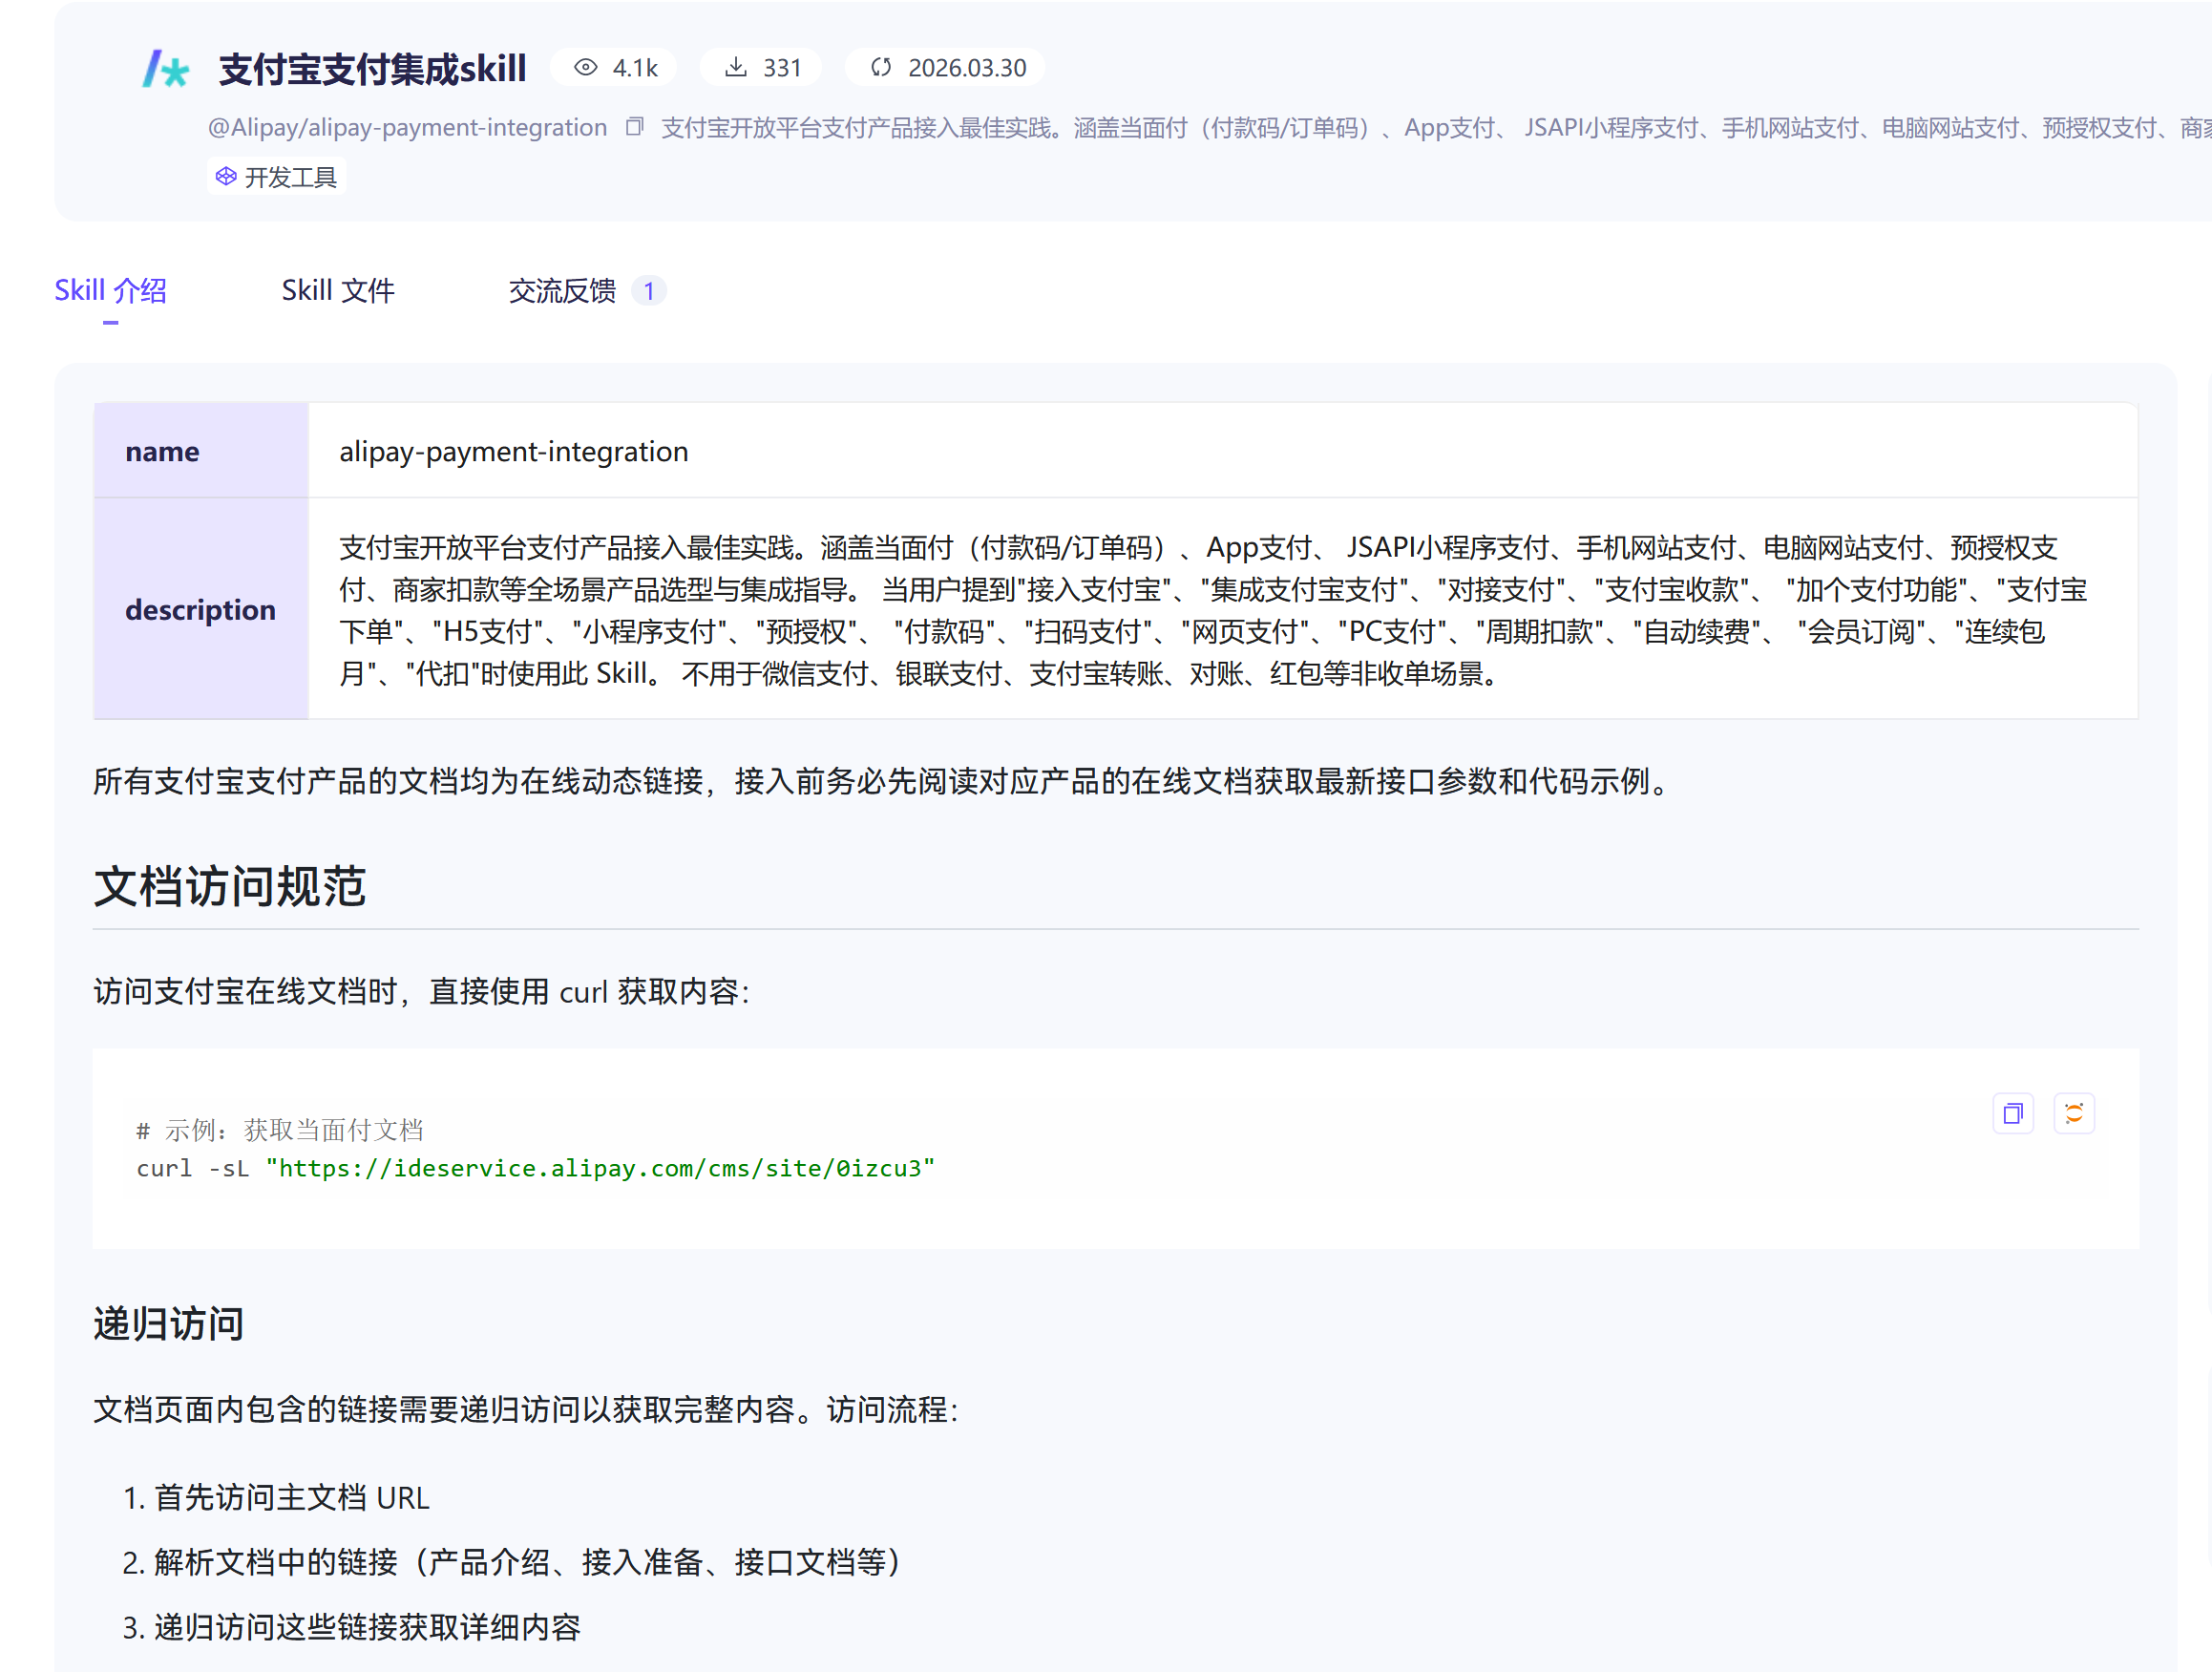This screenshot has height=1672, width=2212.
Task: Click the 支付宝支付集成skill title
Action: point(372,69)
